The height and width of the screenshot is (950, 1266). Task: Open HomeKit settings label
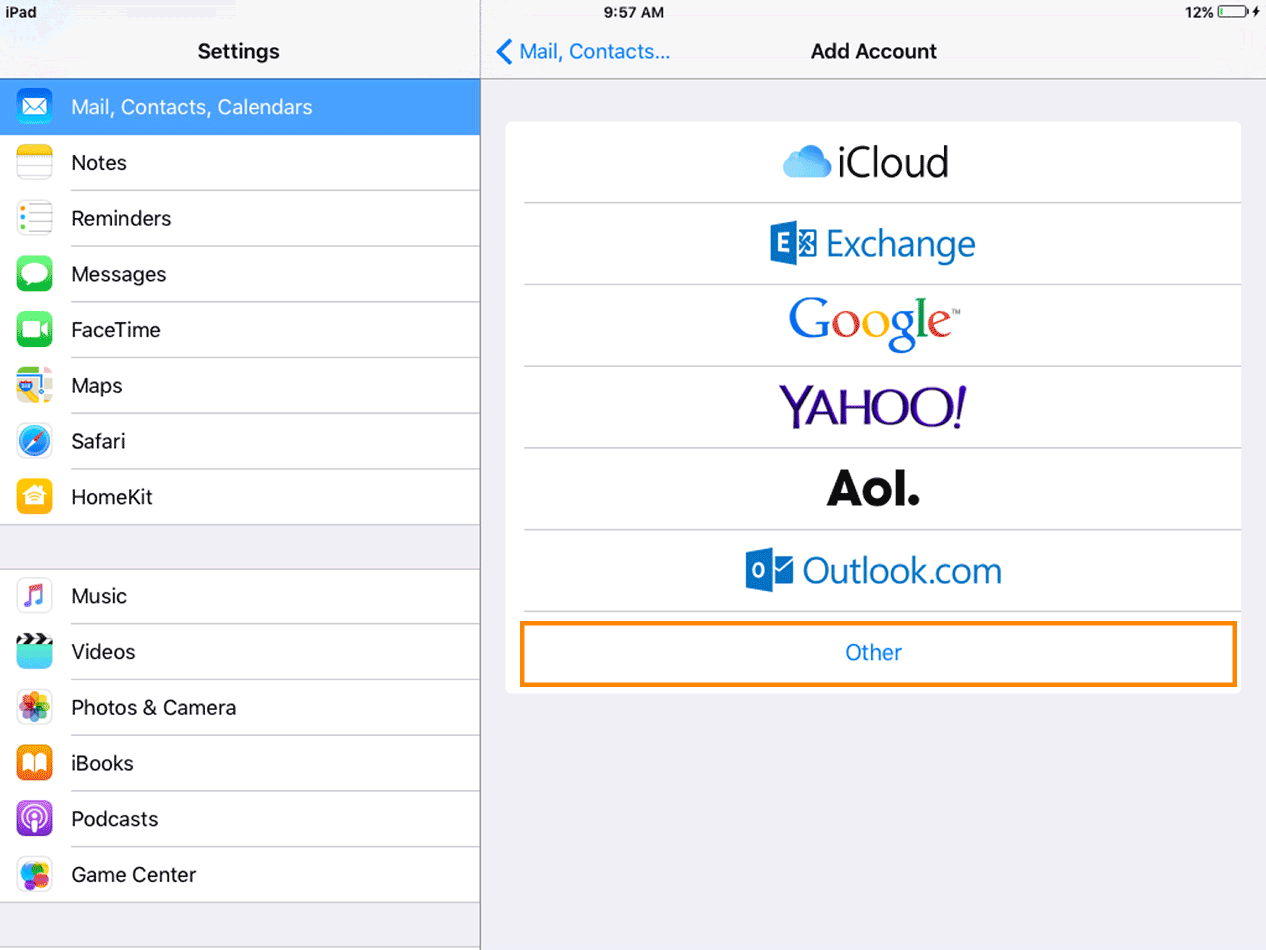[x=112, y=497]
